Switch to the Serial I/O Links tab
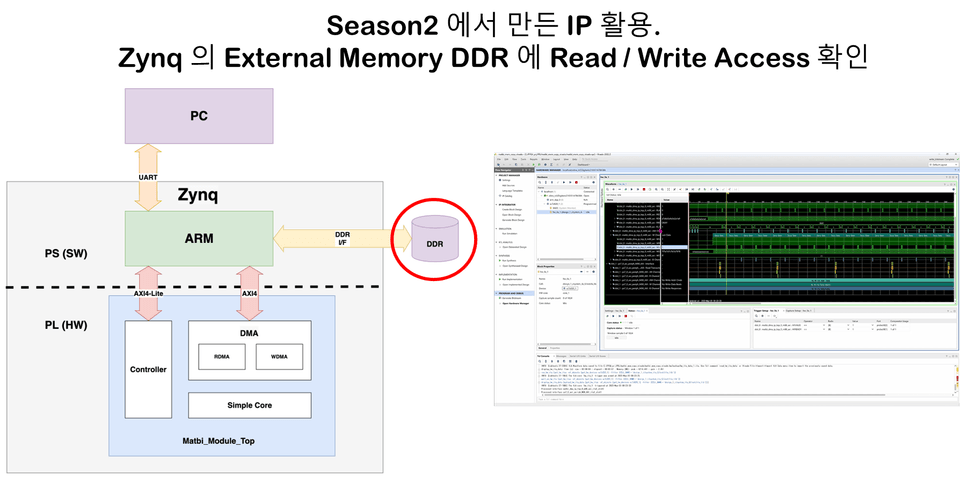Viewport: 960px width, 481px height. click(578, 356)
